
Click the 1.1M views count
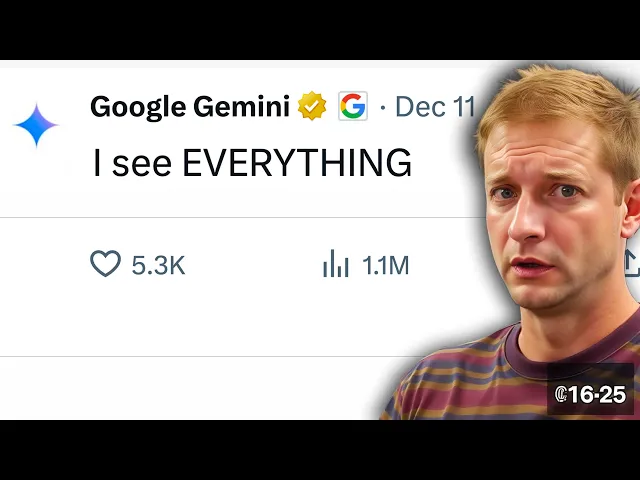(x=385, y=265)
